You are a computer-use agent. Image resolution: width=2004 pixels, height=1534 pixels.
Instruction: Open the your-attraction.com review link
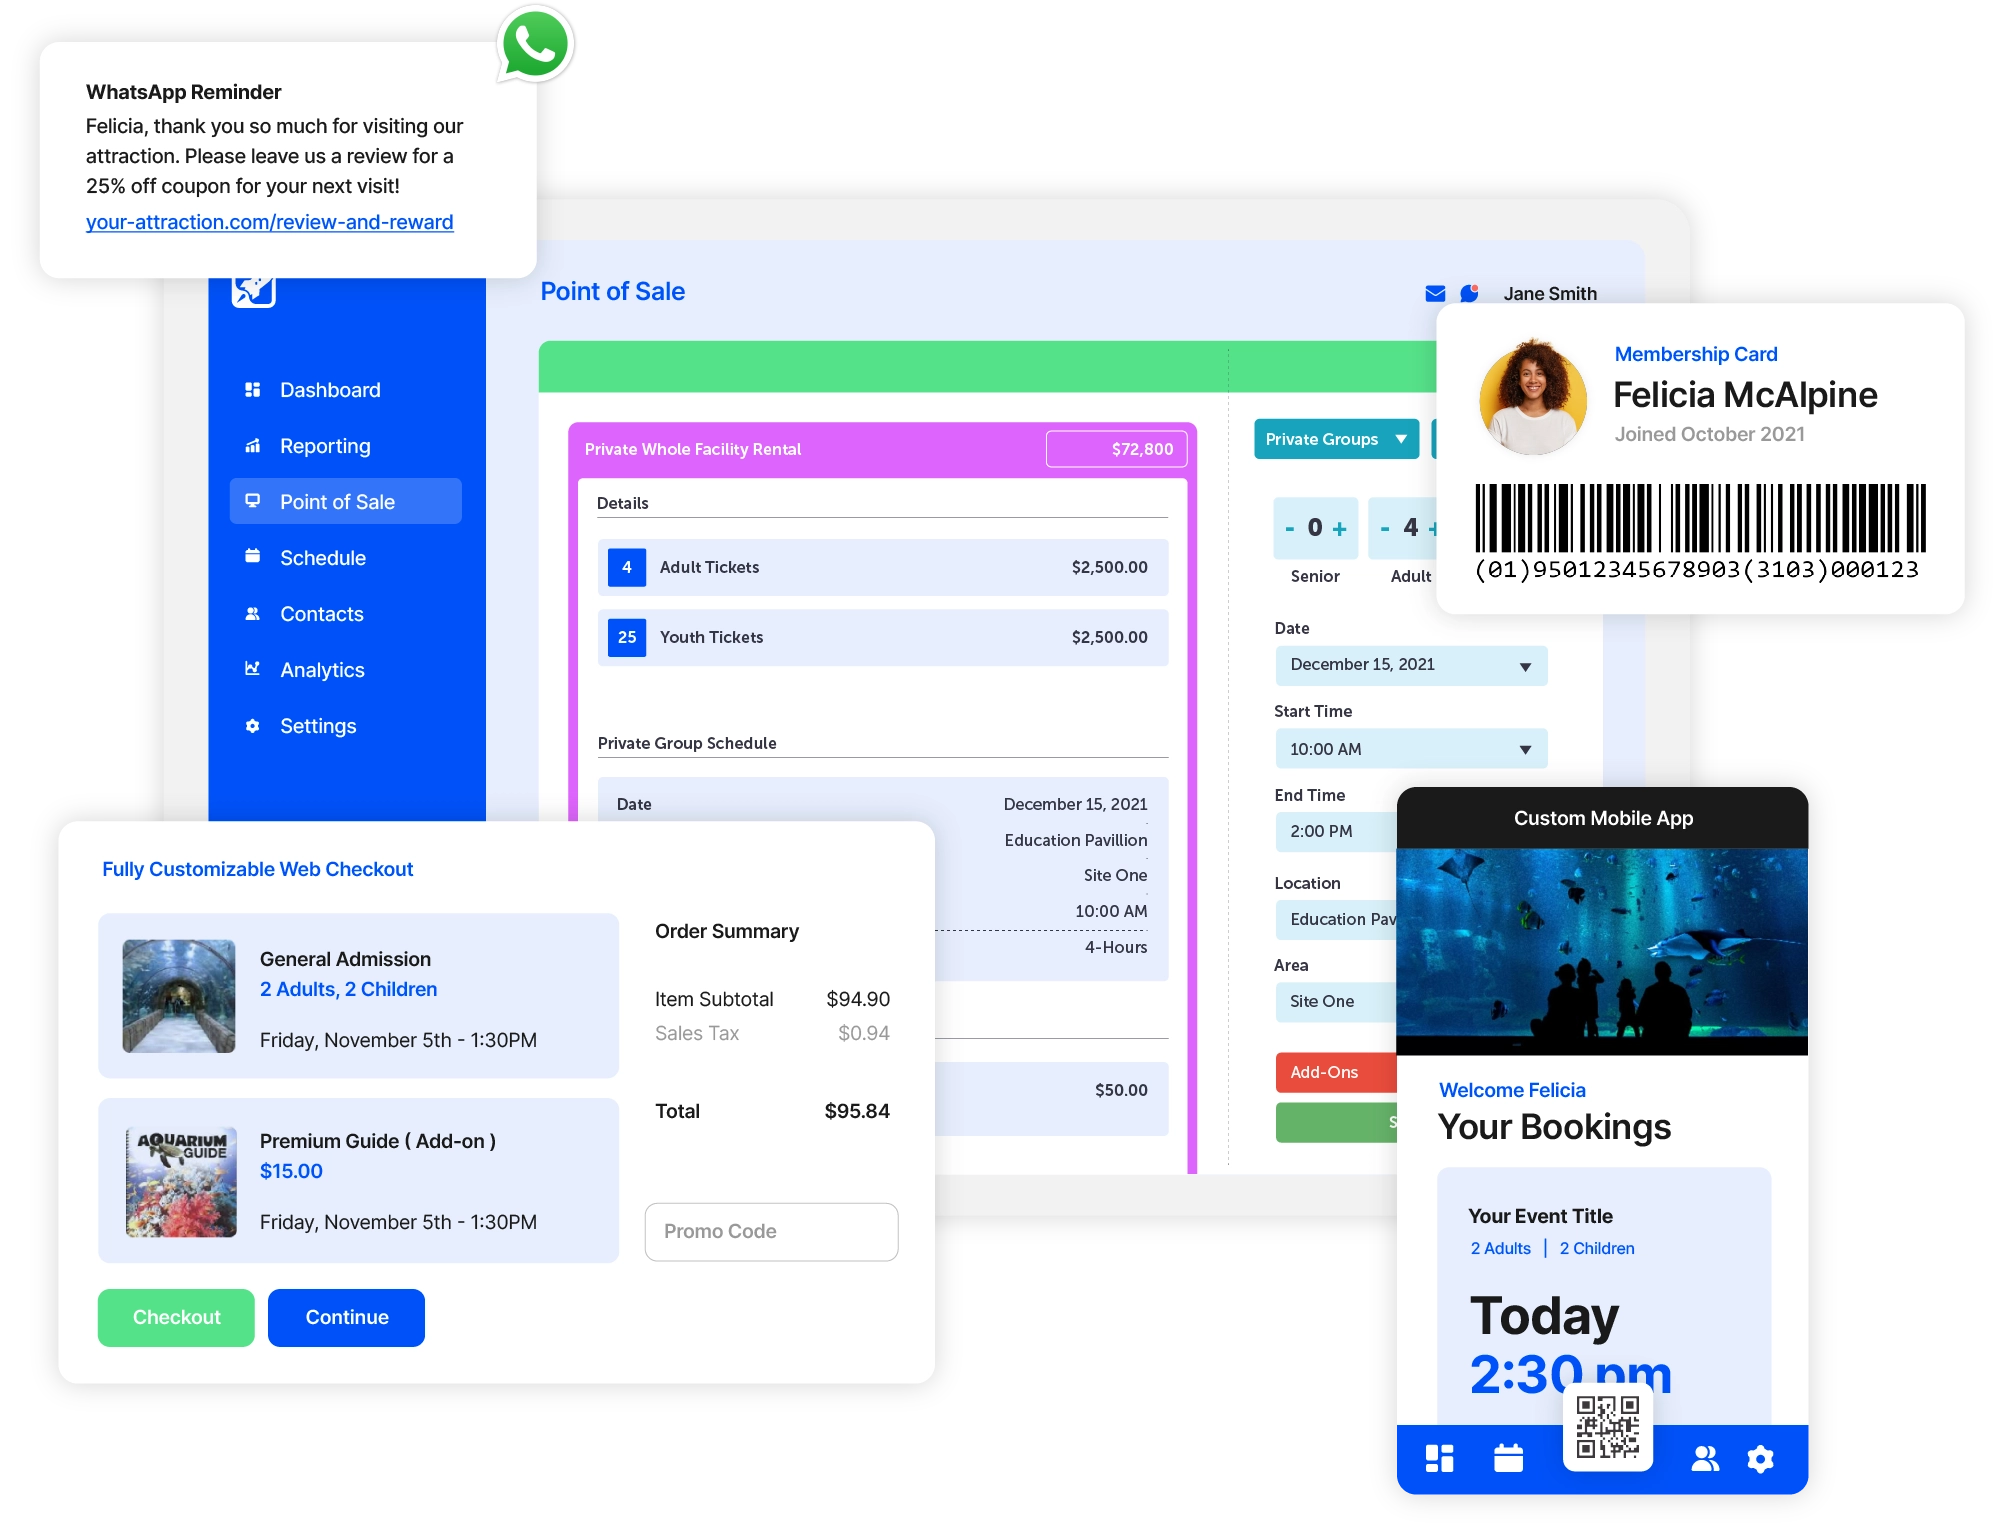(x=270, y=222)
